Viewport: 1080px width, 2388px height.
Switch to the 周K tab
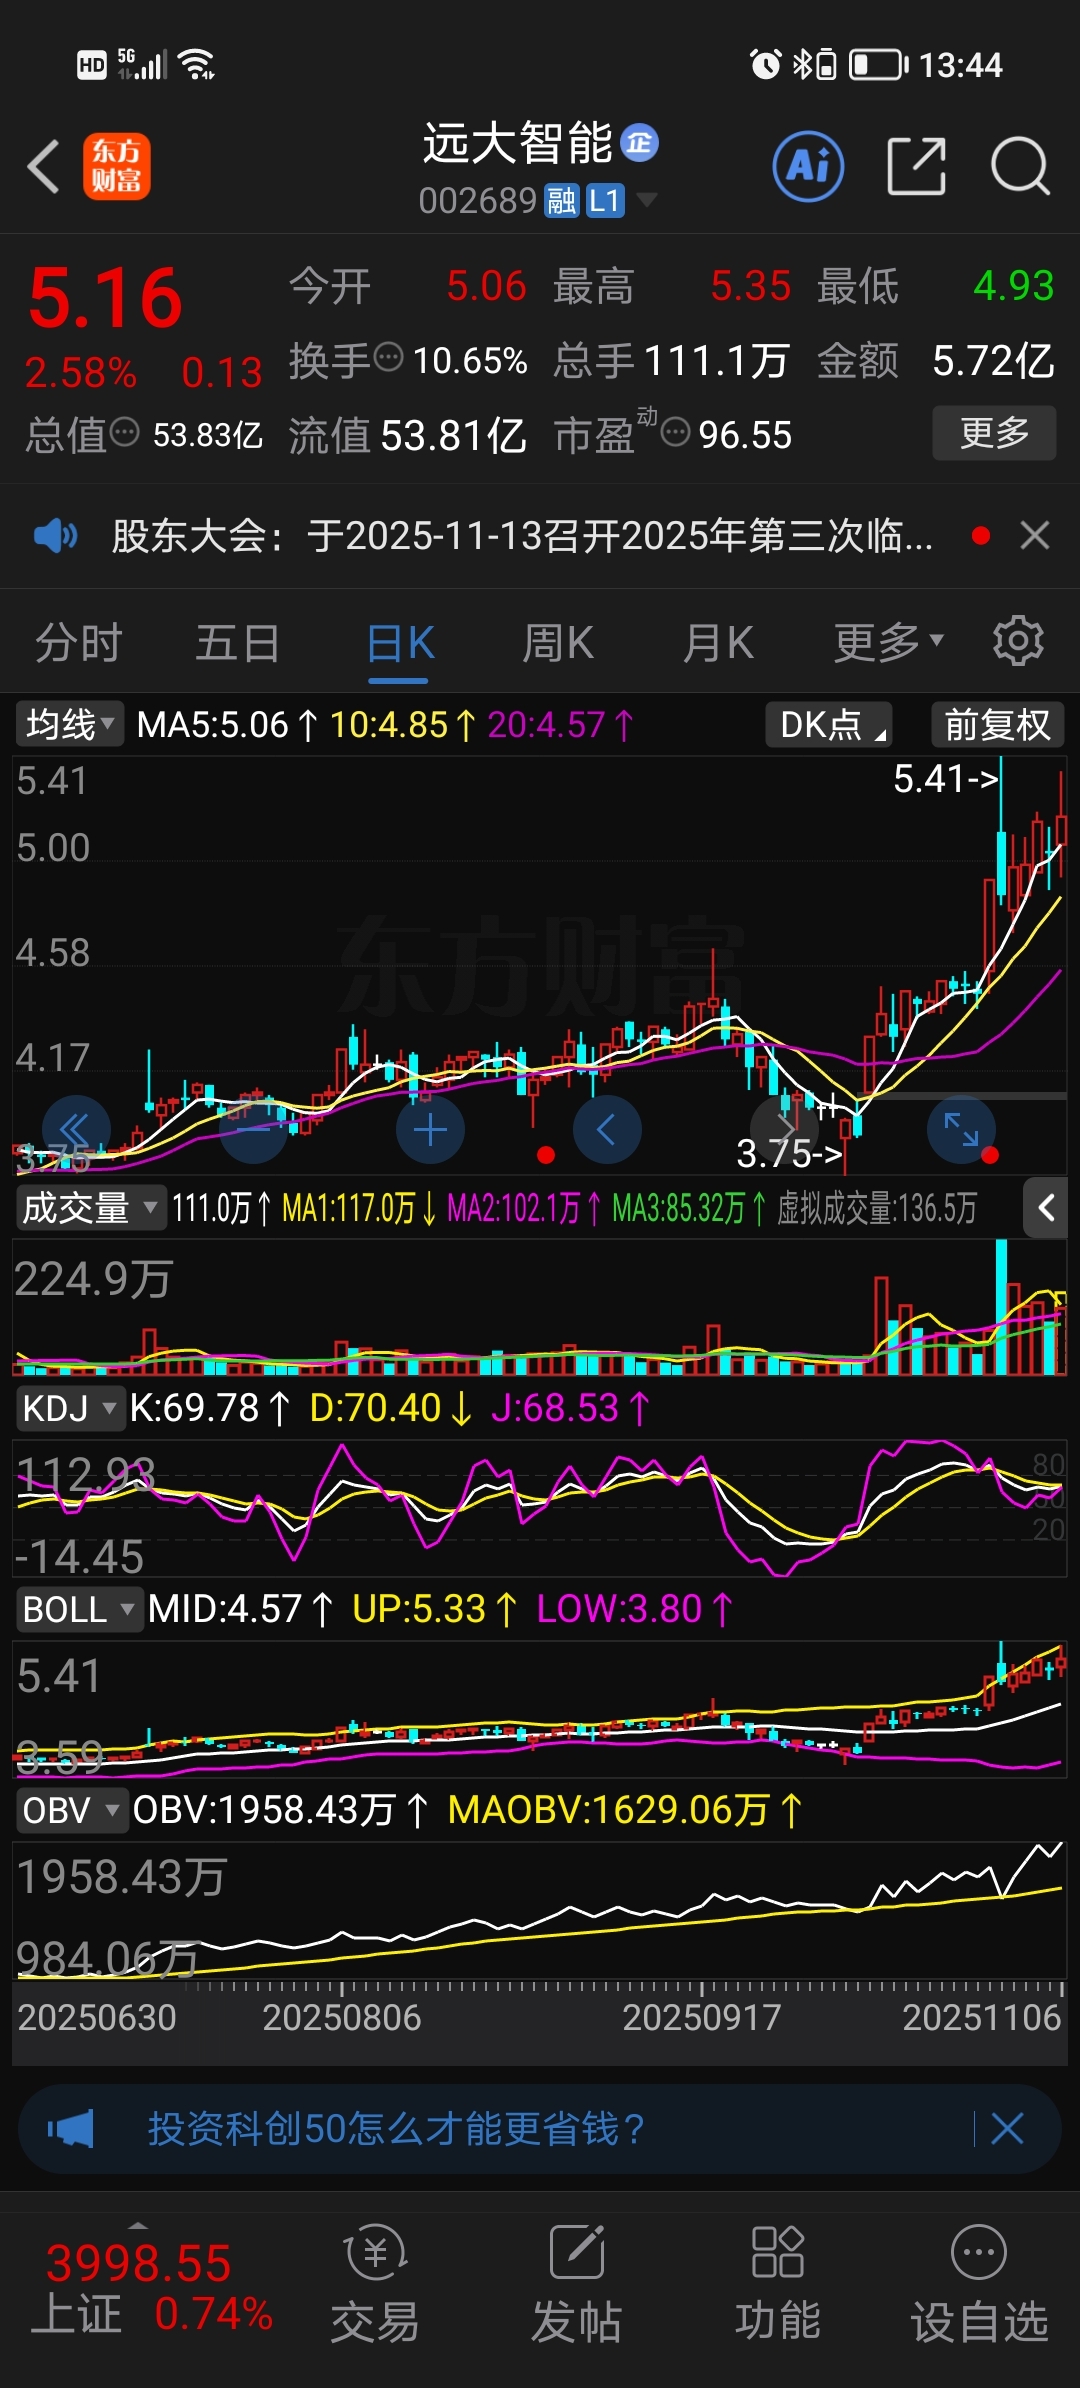click(558, 643)
